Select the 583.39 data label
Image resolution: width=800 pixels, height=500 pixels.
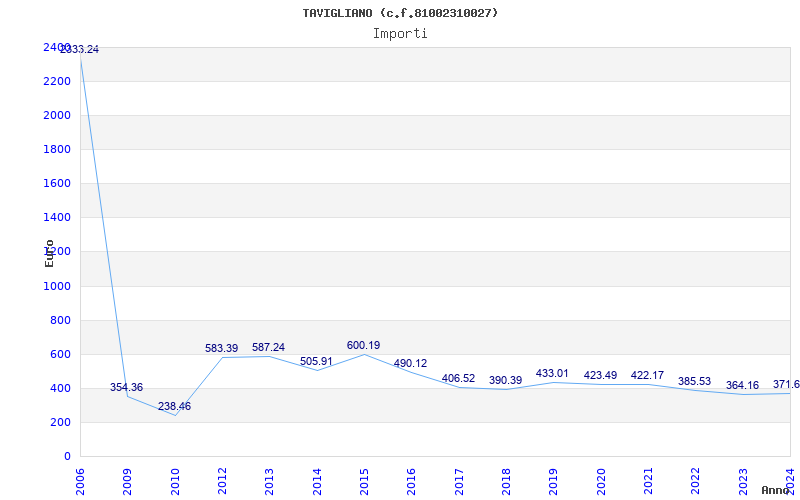coord(221,348)
